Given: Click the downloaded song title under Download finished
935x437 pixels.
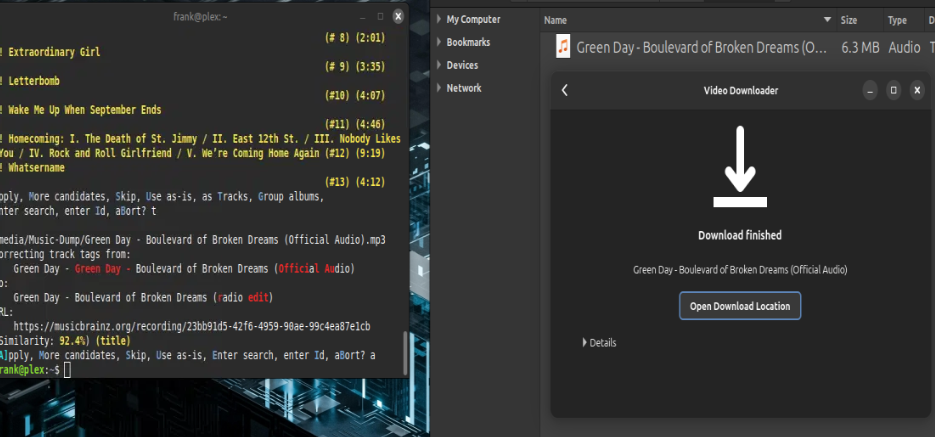Looking at the screenshot, I should click(x=739, y=270).
